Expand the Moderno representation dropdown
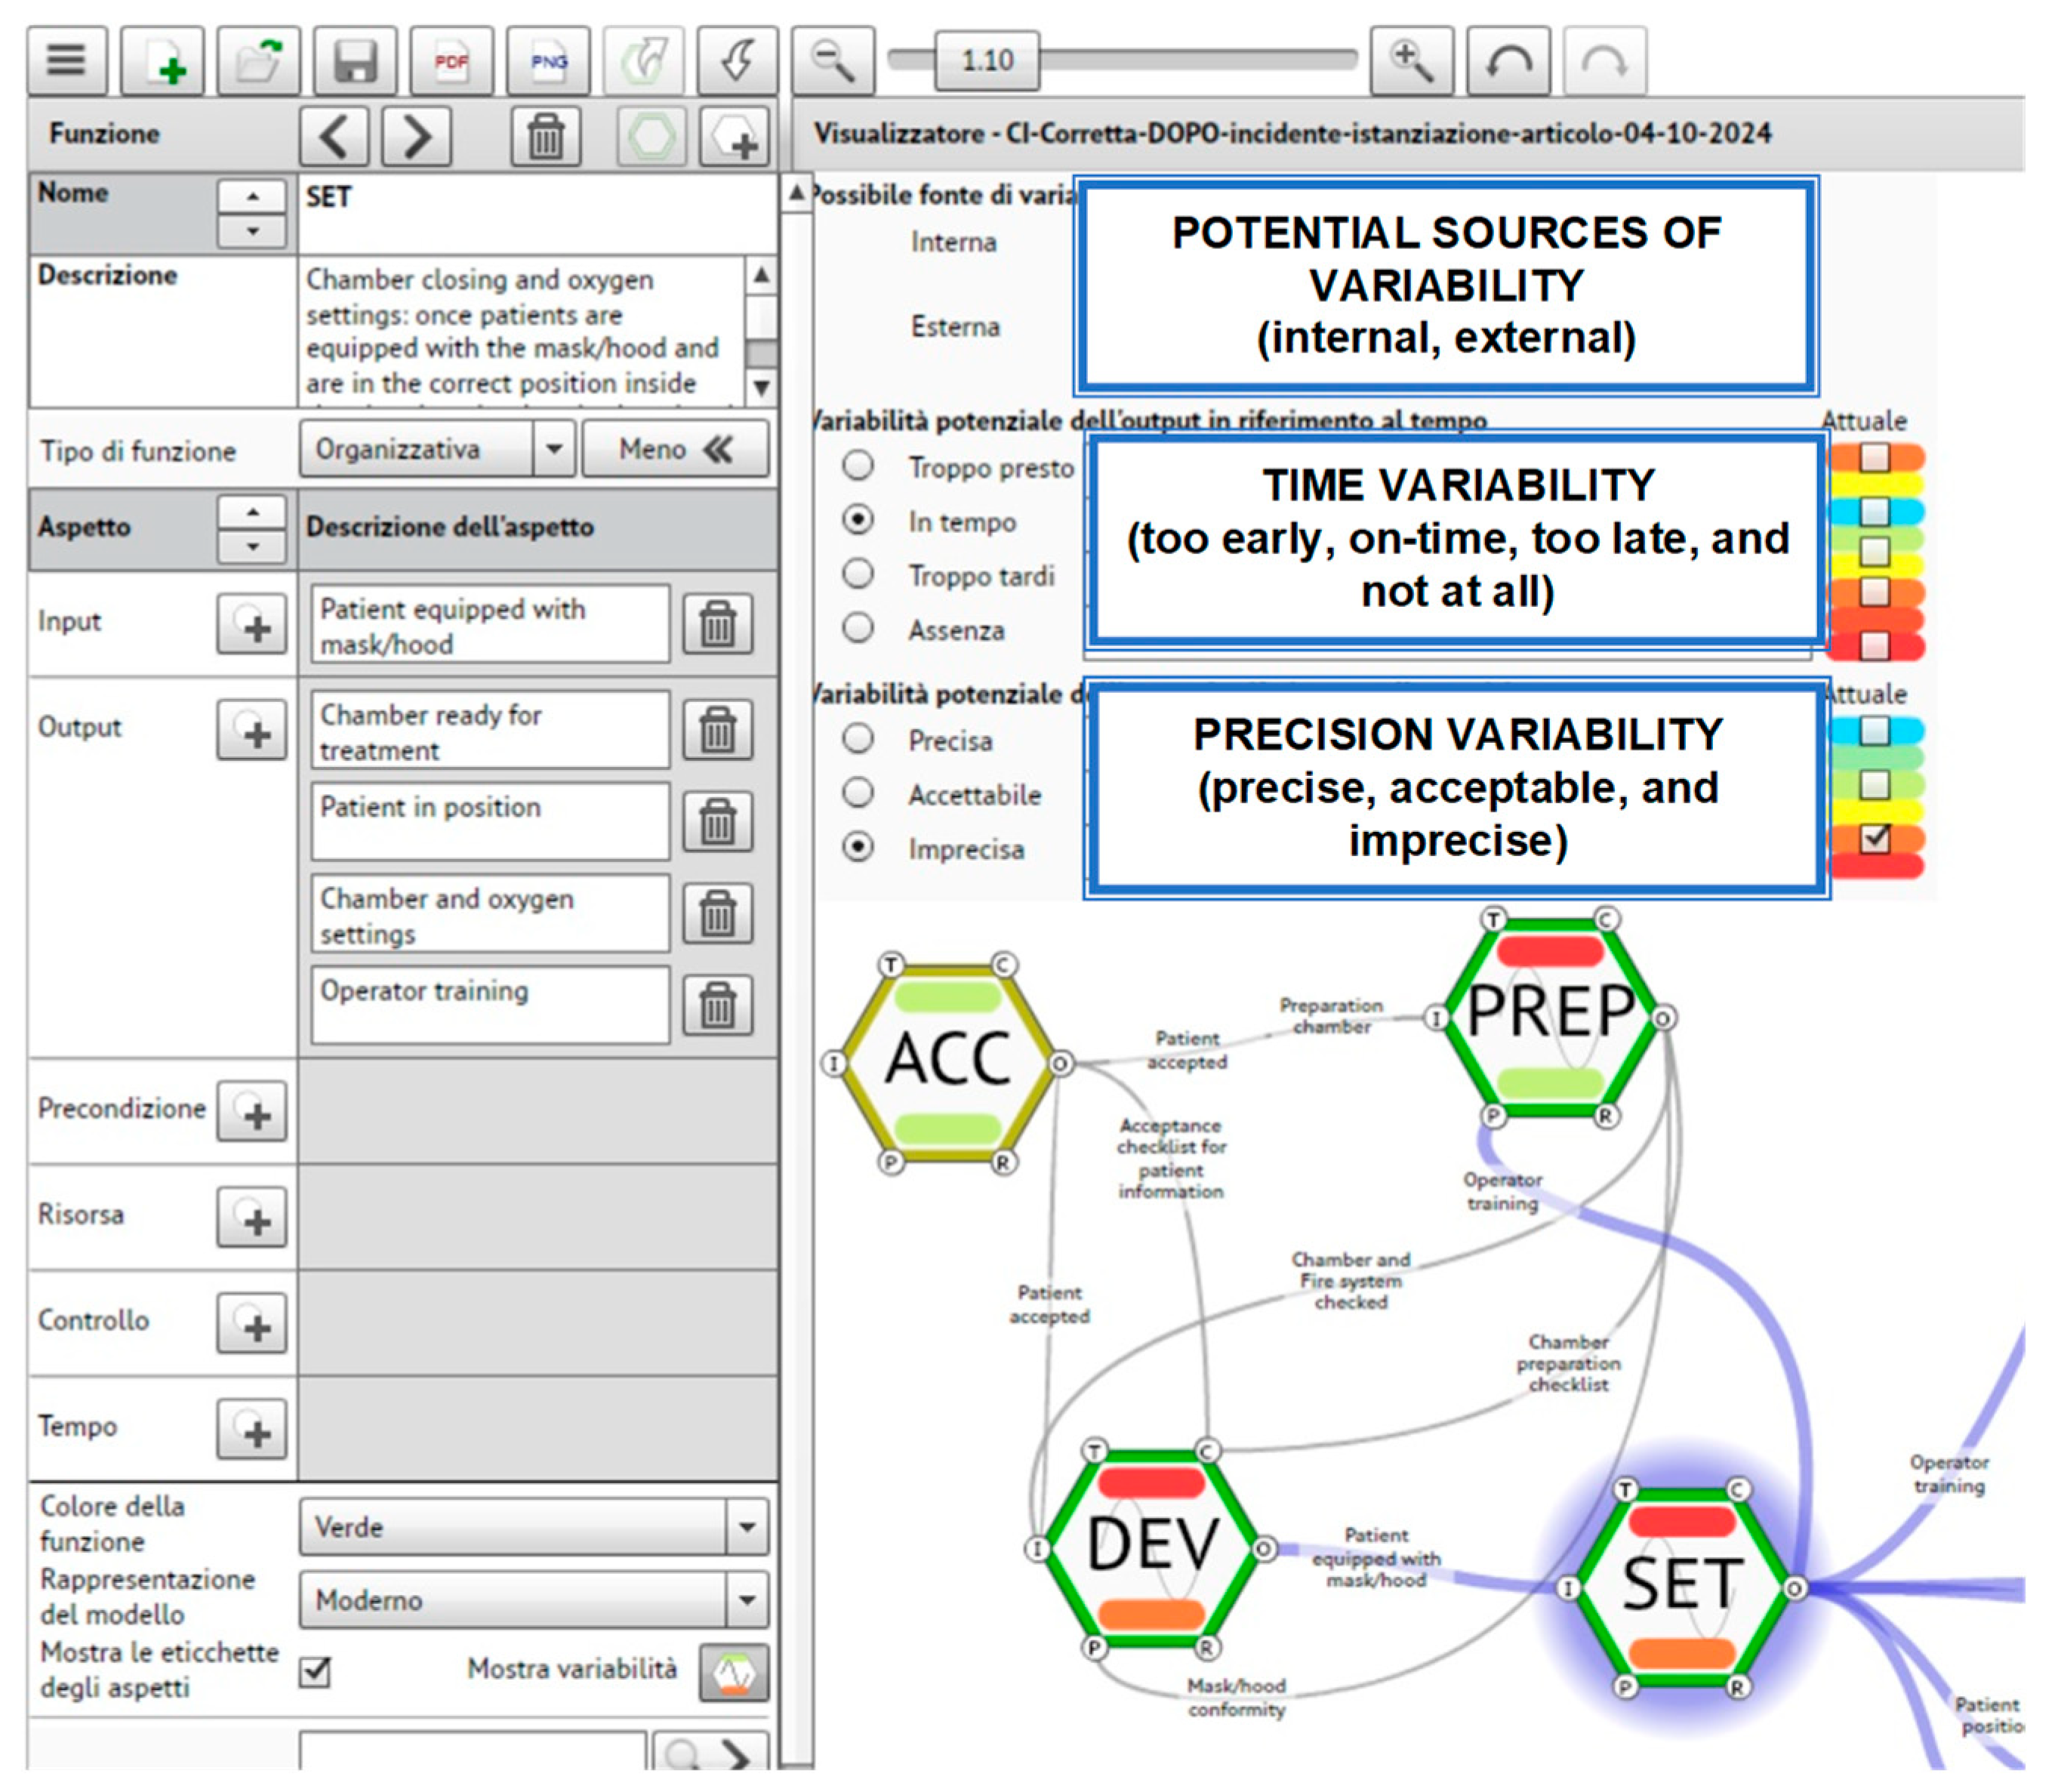The width and height of the screenshot is (2058, 1792). coord(746,1599)
